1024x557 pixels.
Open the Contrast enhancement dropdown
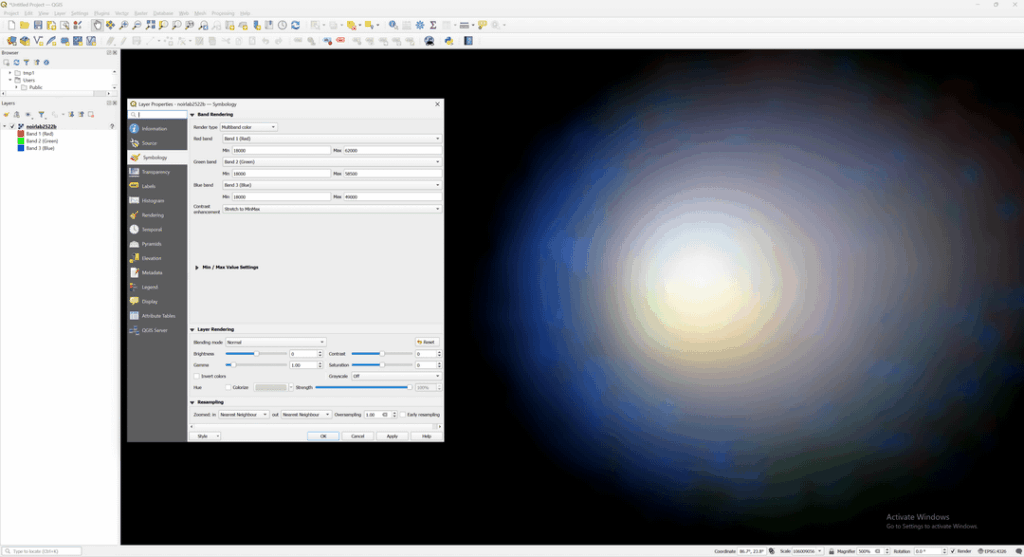332,209
